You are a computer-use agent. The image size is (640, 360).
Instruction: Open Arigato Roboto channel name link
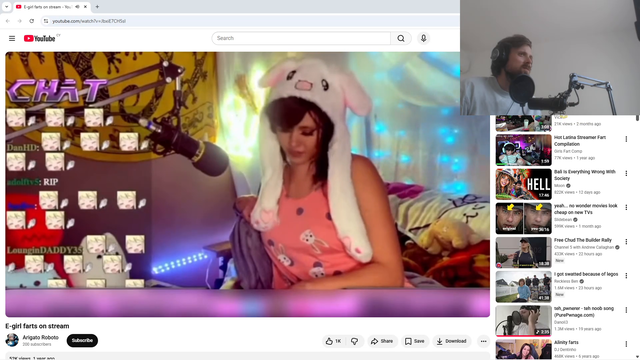pos(40,338)
